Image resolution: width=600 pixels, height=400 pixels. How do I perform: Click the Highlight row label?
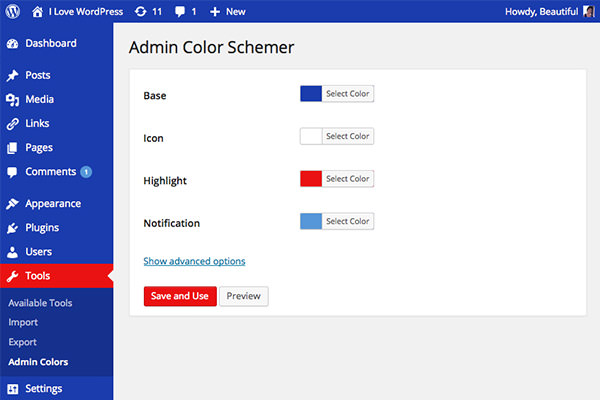[165, 181]
